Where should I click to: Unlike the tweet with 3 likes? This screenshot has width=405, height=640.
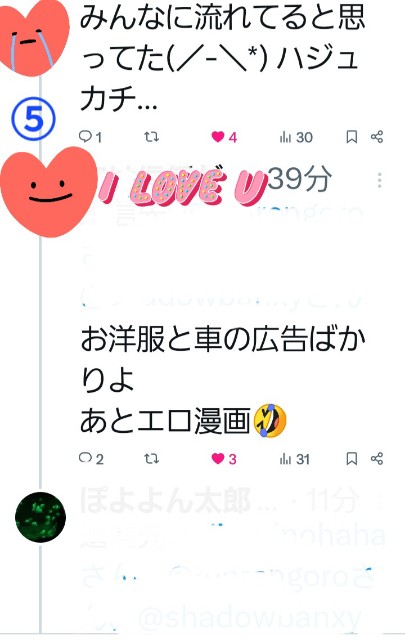point(224,459)
